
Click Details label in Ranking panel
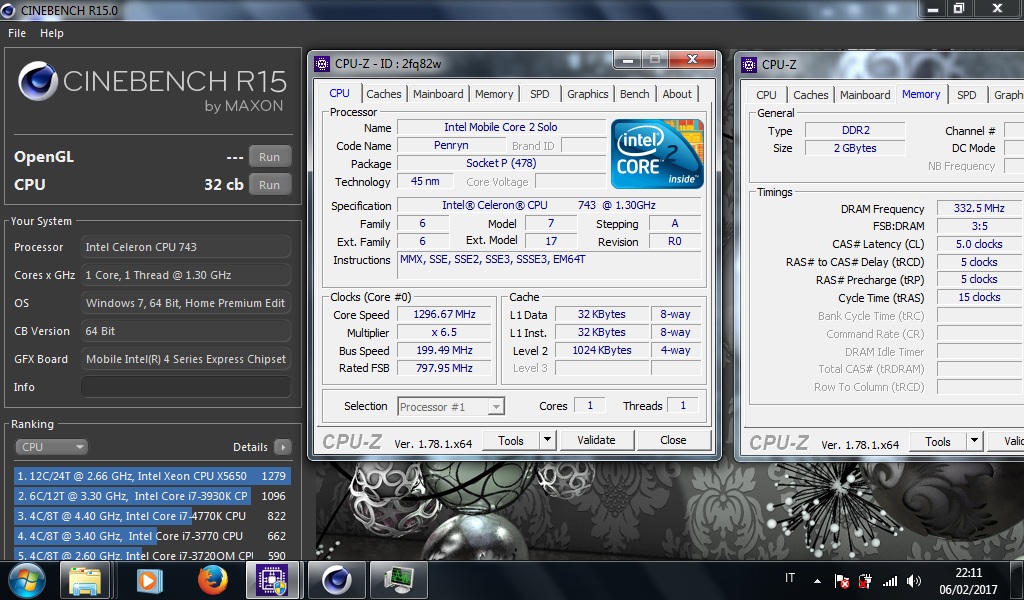(250, 447)
